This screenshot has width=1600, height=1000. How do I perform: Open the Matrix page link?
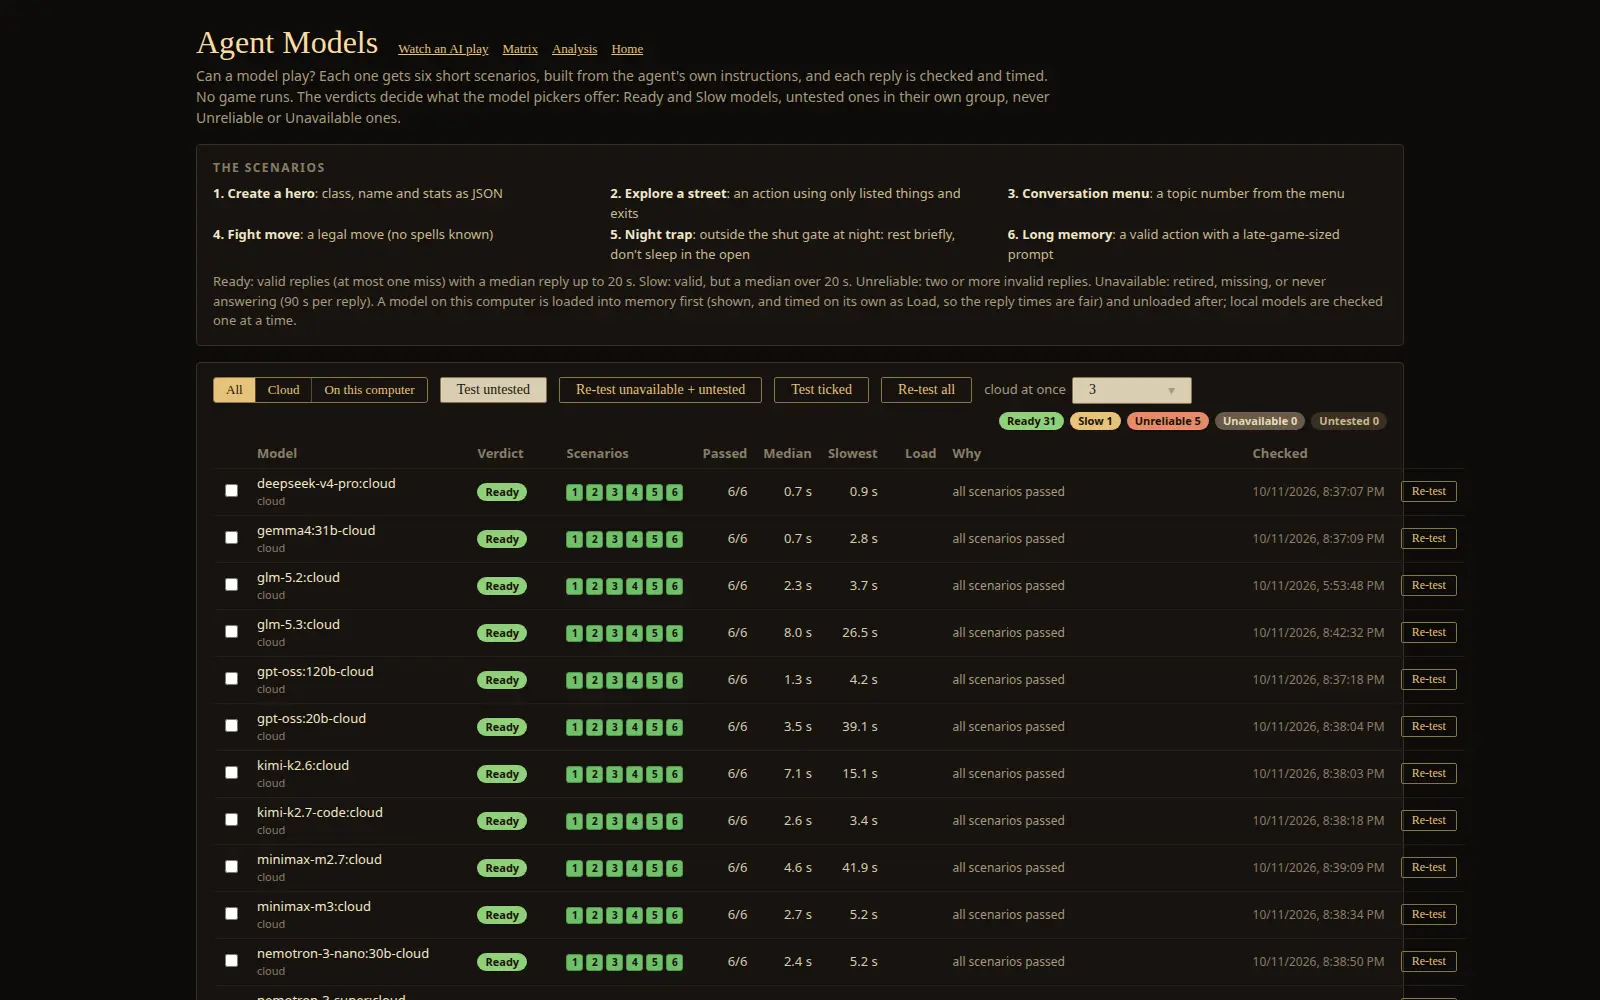[x=520, y=49]
